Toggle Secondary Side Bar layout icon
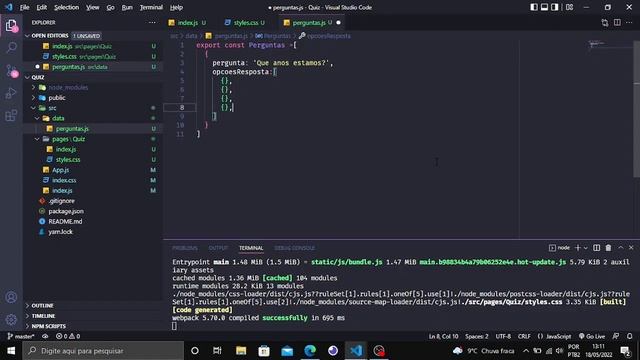This screenshot has height=360, width=640. (555, 7)
